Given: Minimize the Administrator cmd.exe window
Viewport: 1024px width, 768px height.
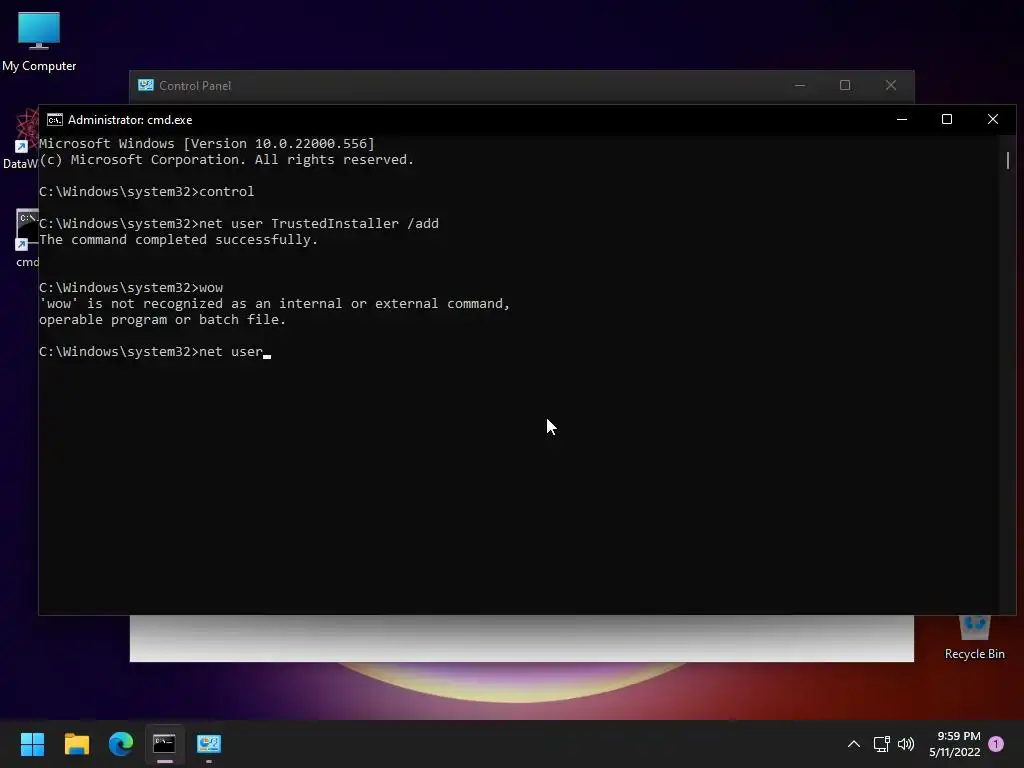Looking at the screenshot, I should click(902, 120).
